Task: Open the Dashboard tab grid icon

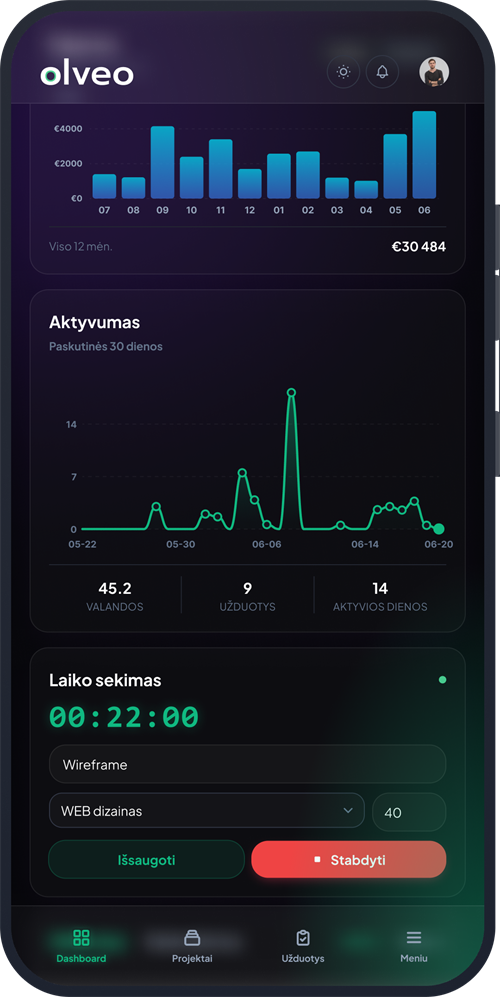Action: point(81,937)
